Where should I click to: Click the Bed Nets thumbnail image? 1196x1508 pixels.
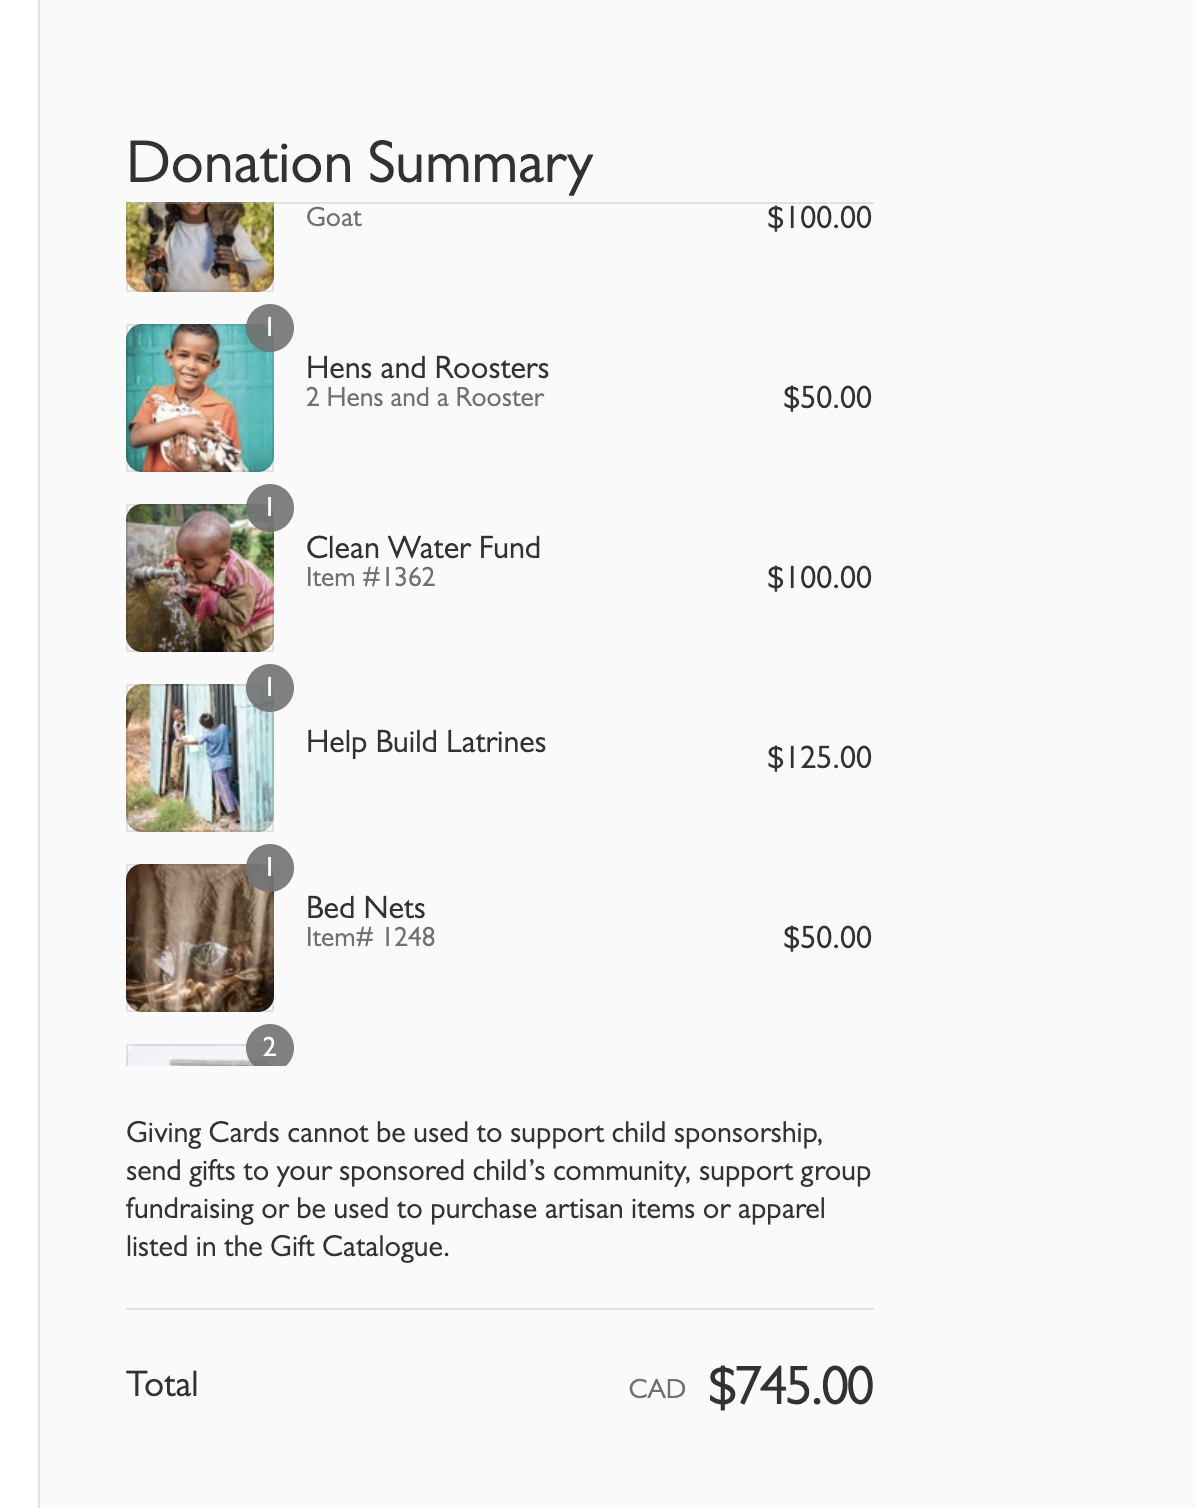click(x=199, y=938)
